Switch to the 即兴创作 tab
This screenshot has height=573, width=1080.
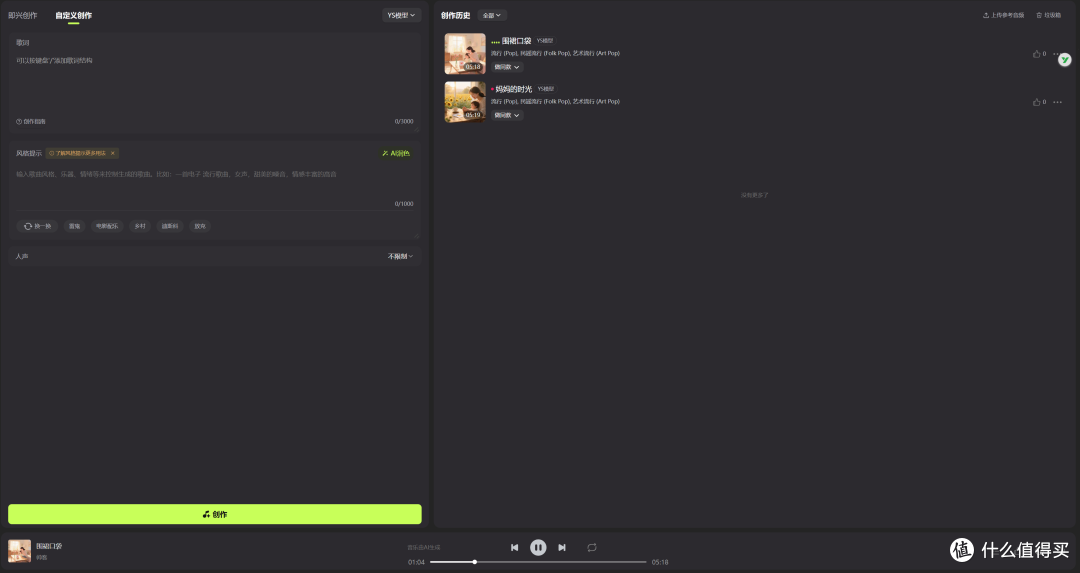click(23, 15)
